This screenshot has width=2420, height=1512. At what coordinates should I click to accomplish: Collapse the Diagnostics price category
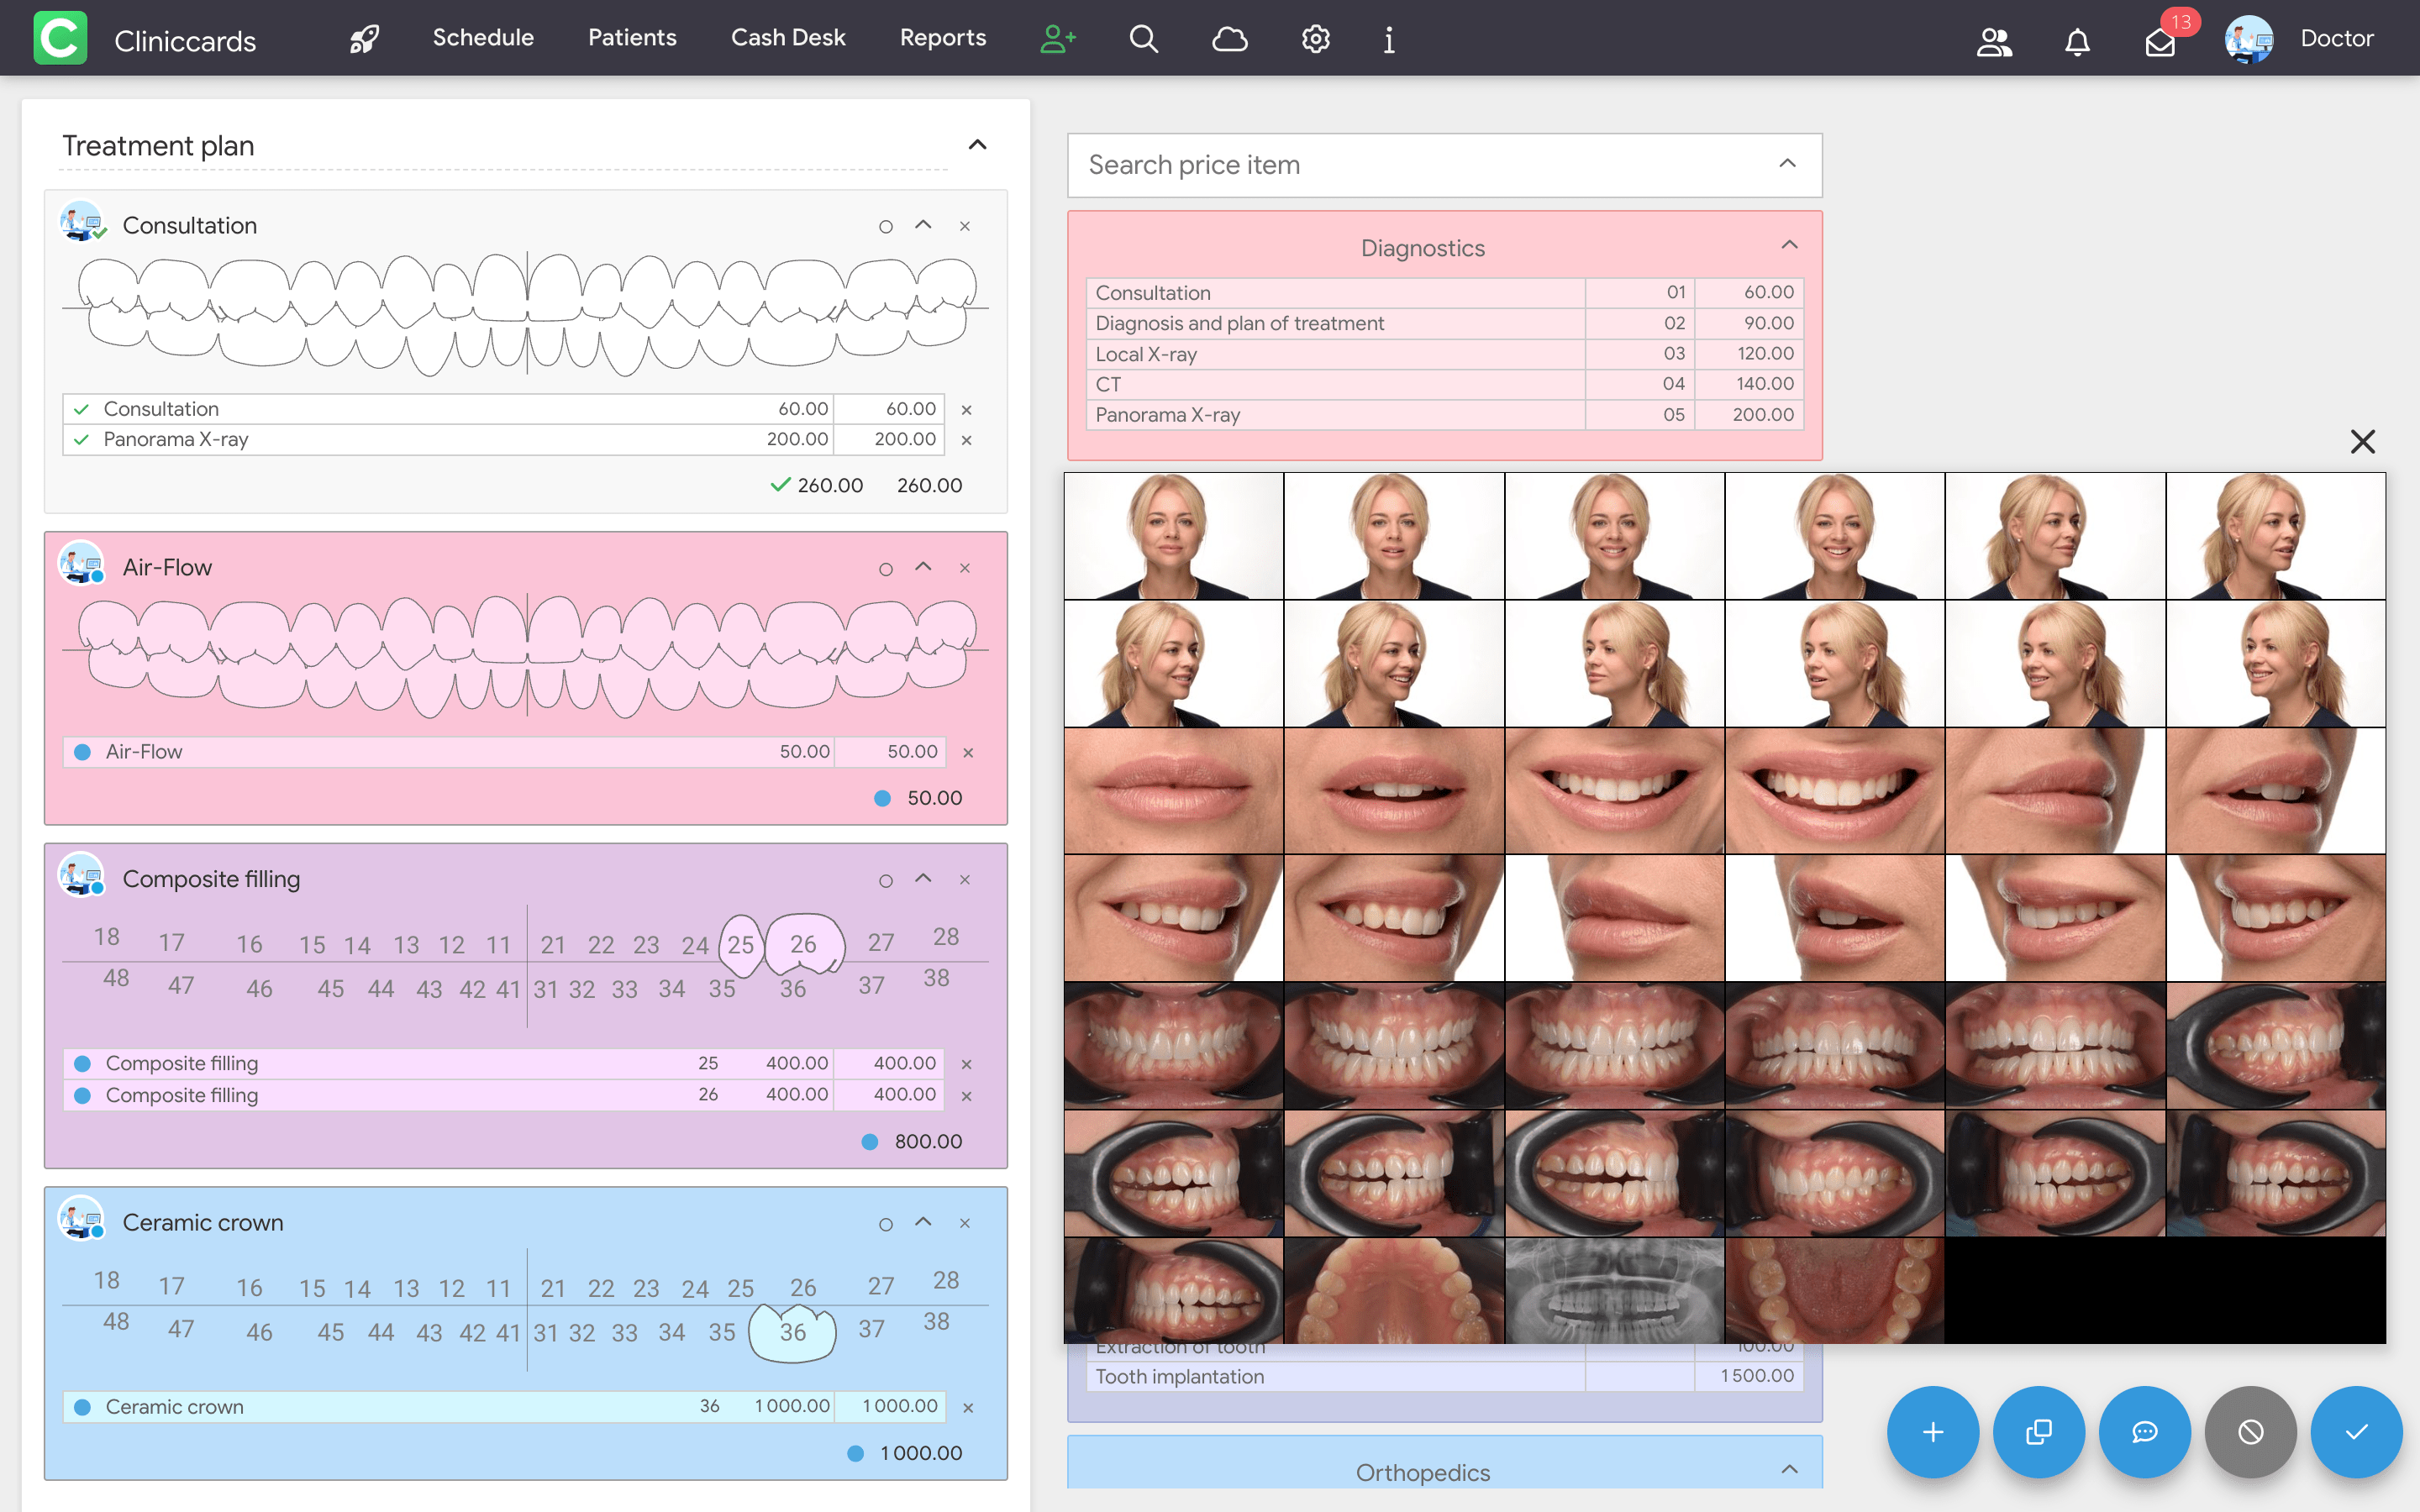1789,245
